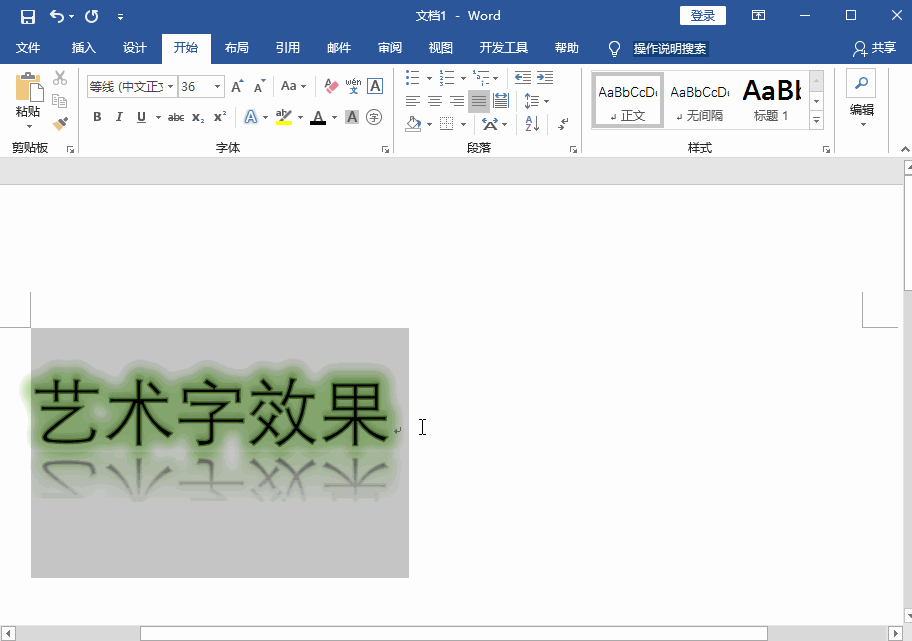The width and height of the screenshot is (912, 641).
Task: Expand the line spacing options
Action: point(546,100)
